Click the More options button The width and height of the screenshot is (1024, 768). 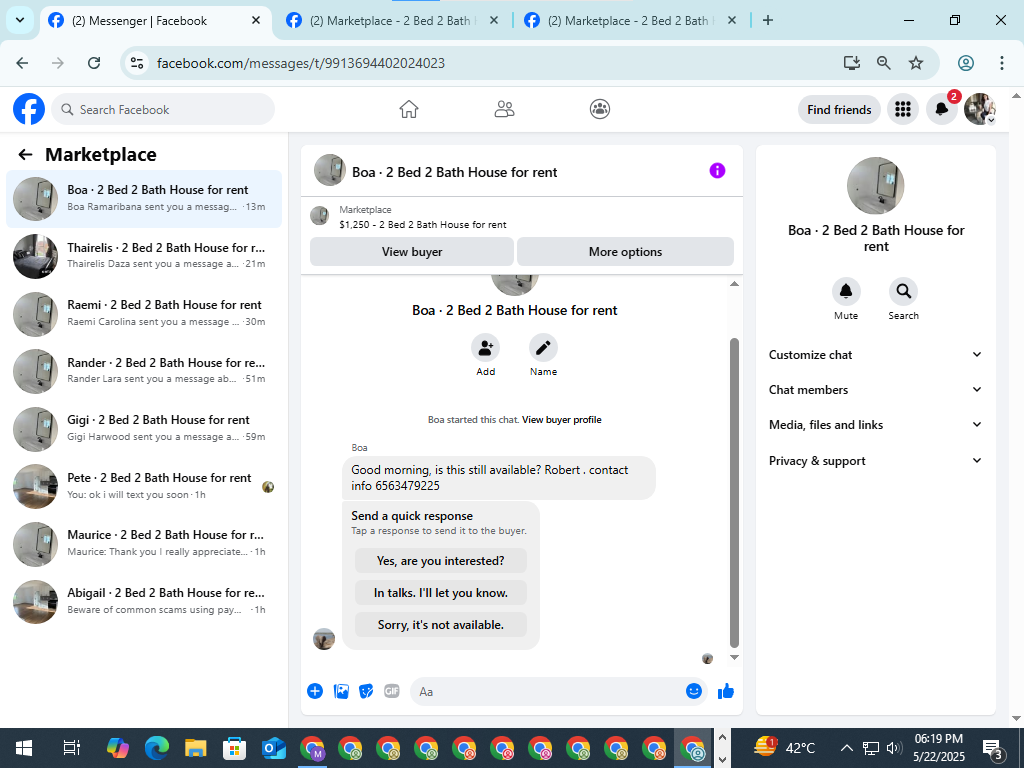pos(625,251)
